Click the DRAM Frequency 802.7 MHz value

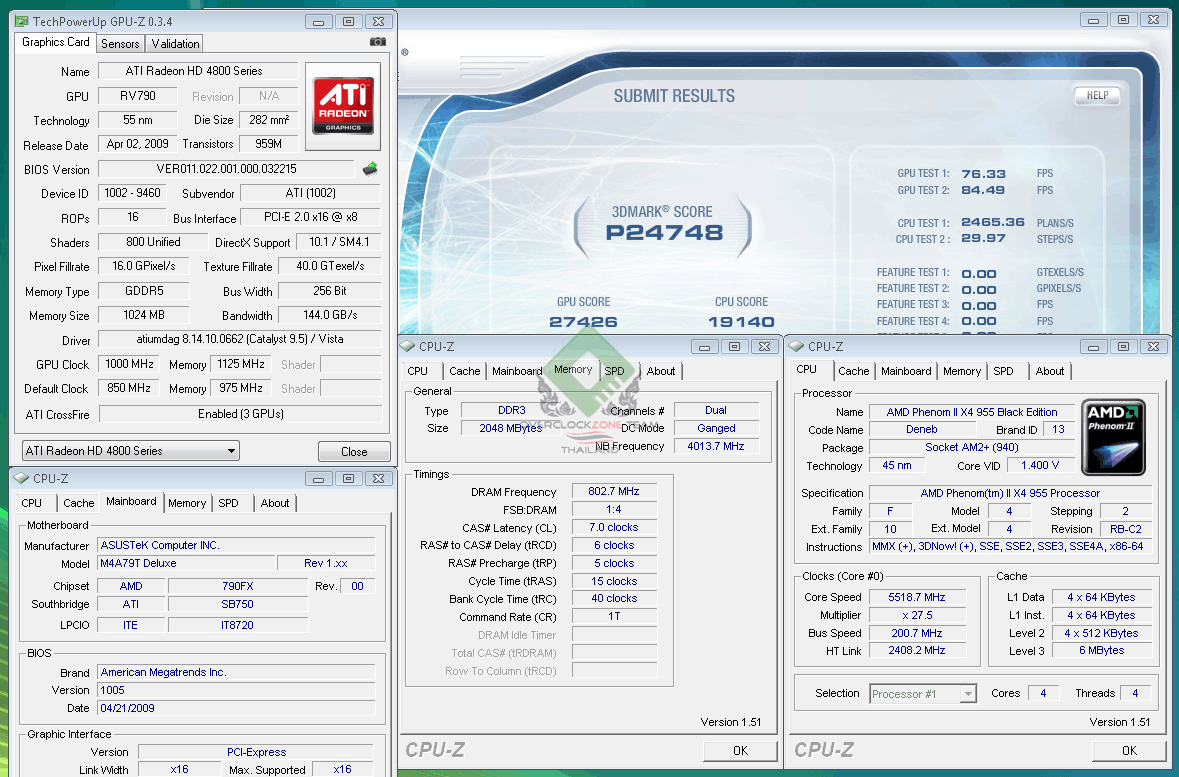point(614,491)
